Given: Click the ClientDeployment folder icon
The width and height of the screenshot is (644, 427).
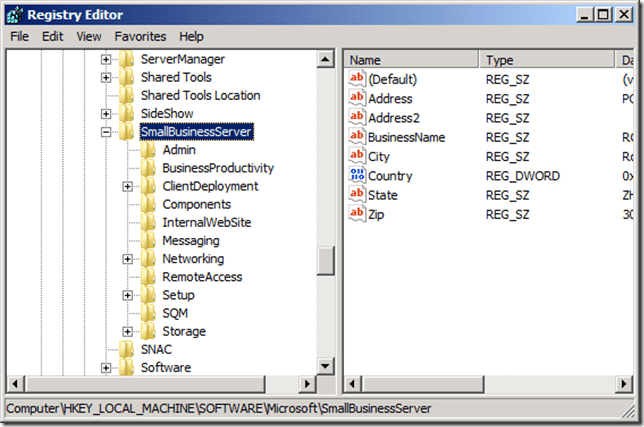Looking at the screenshot, I should 148,186.
